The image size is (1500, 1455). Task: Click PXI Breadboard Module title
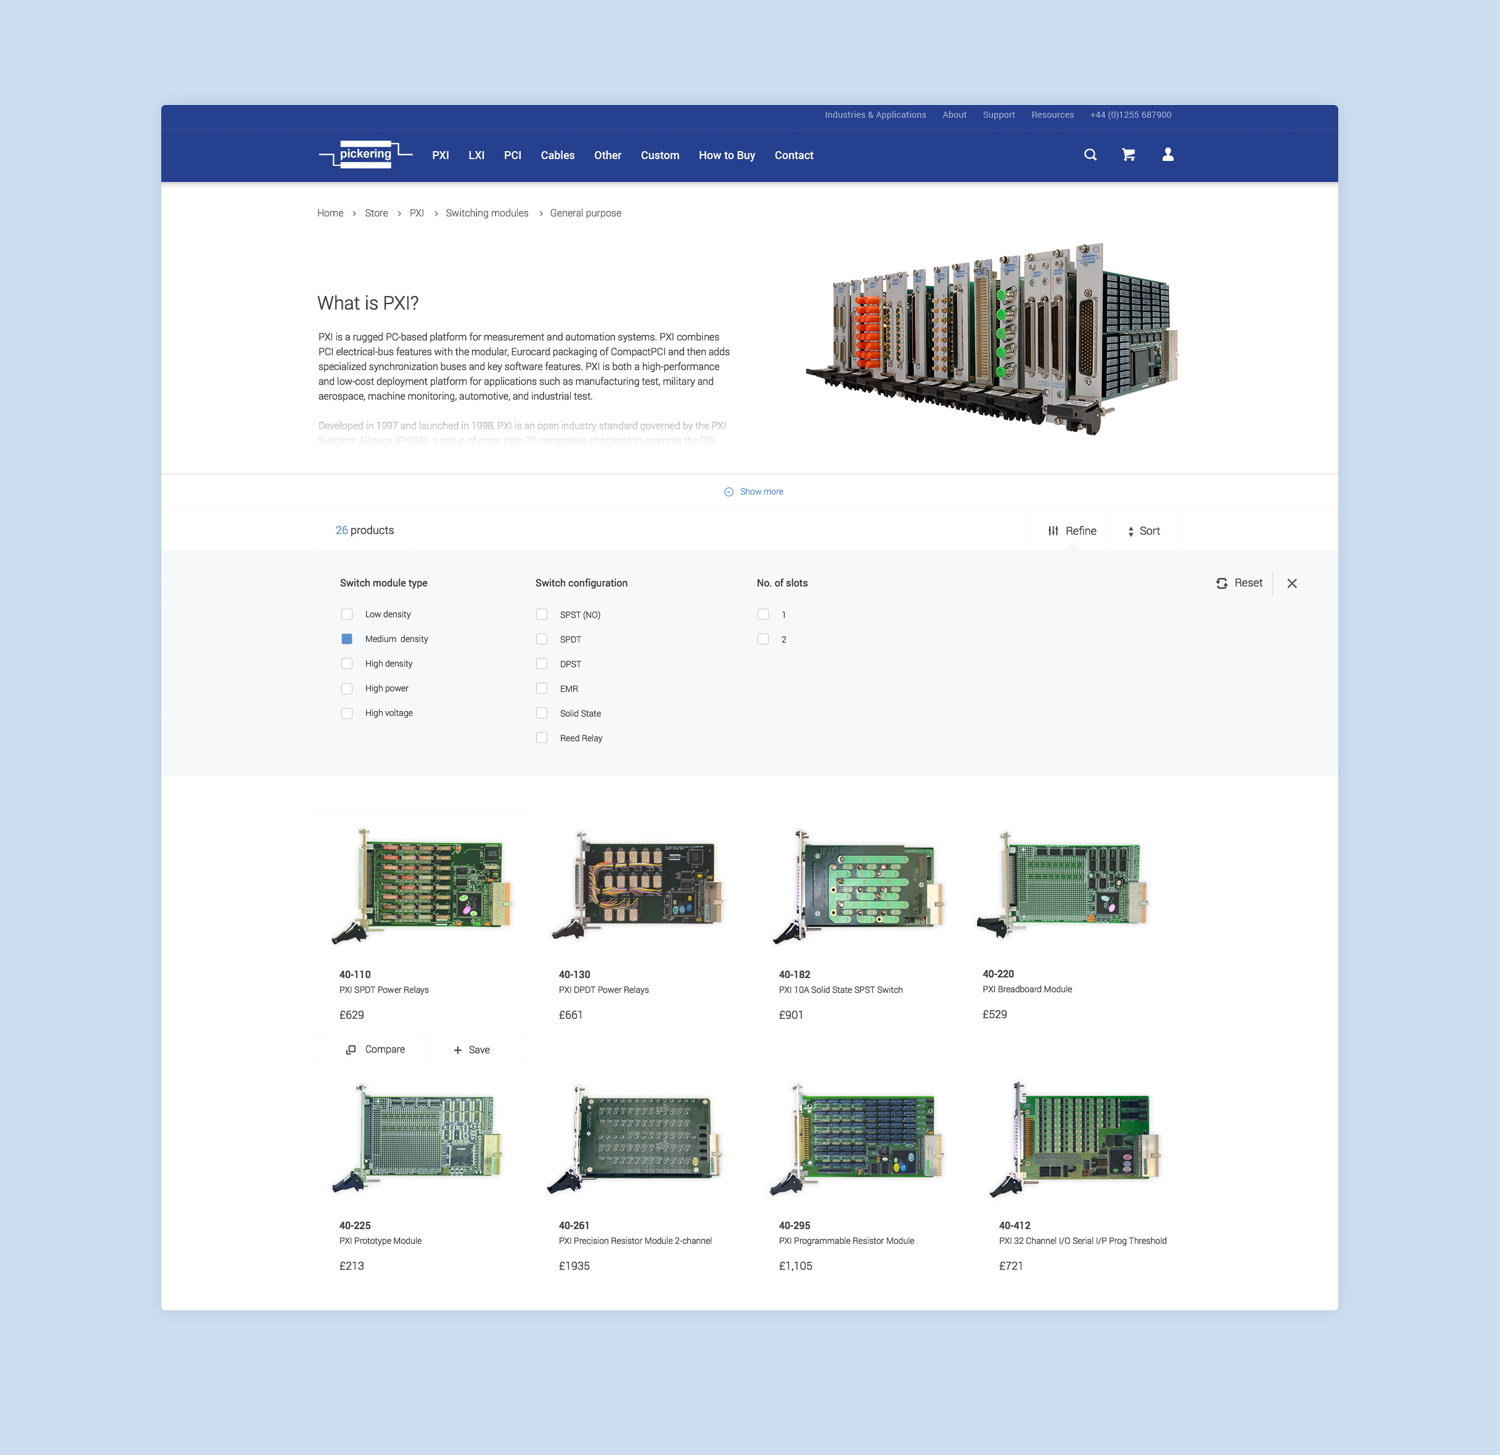coord(1027,989)
